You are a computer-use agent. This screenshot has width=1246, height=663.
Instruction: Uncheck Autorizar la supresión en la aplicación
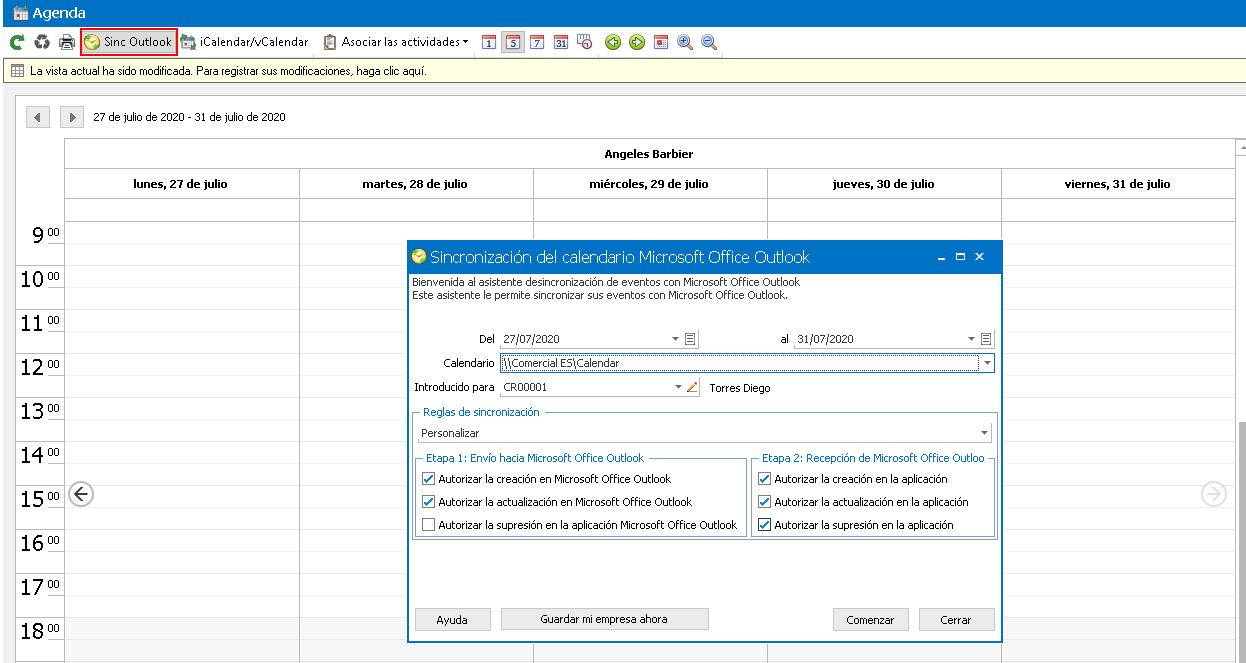765,525
